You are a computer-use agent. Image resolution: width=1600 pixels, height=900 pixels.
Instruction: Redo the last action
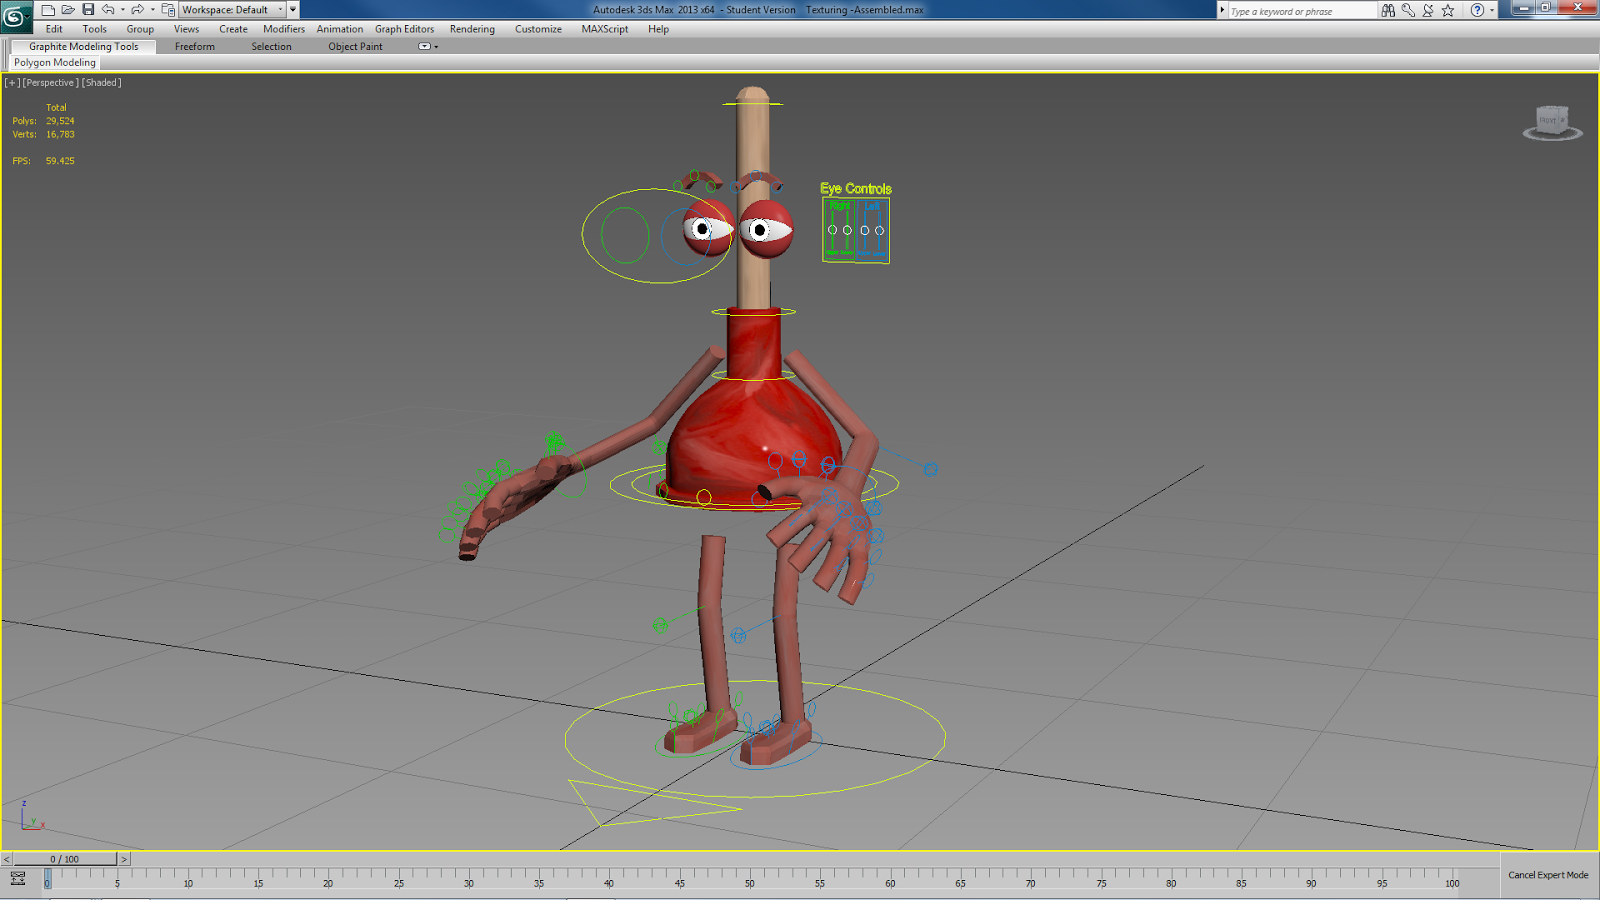(x=138, y=8)
